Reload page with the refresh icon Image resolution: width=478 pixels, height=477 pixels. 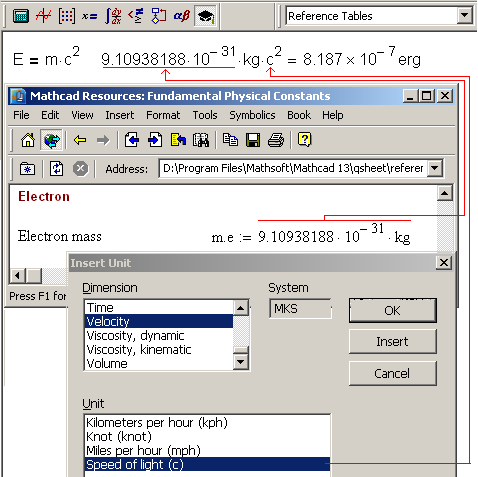pyautogui.click(x=57, y=169)
